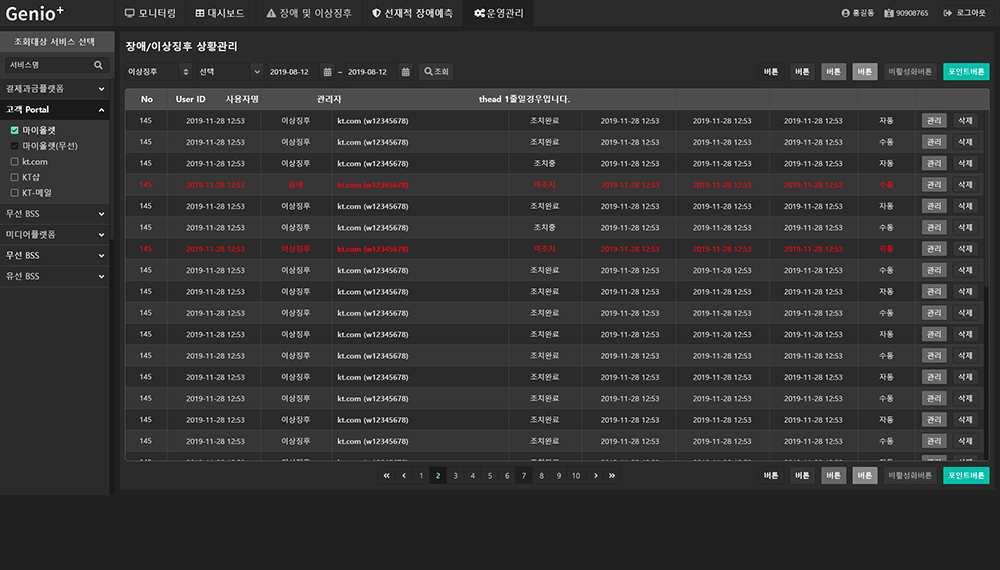Image resolution: width=1000 pixels, height=570 pixels.
Task: Click 관리 in the red 이상징후 미조치 row
Action: 934,249
